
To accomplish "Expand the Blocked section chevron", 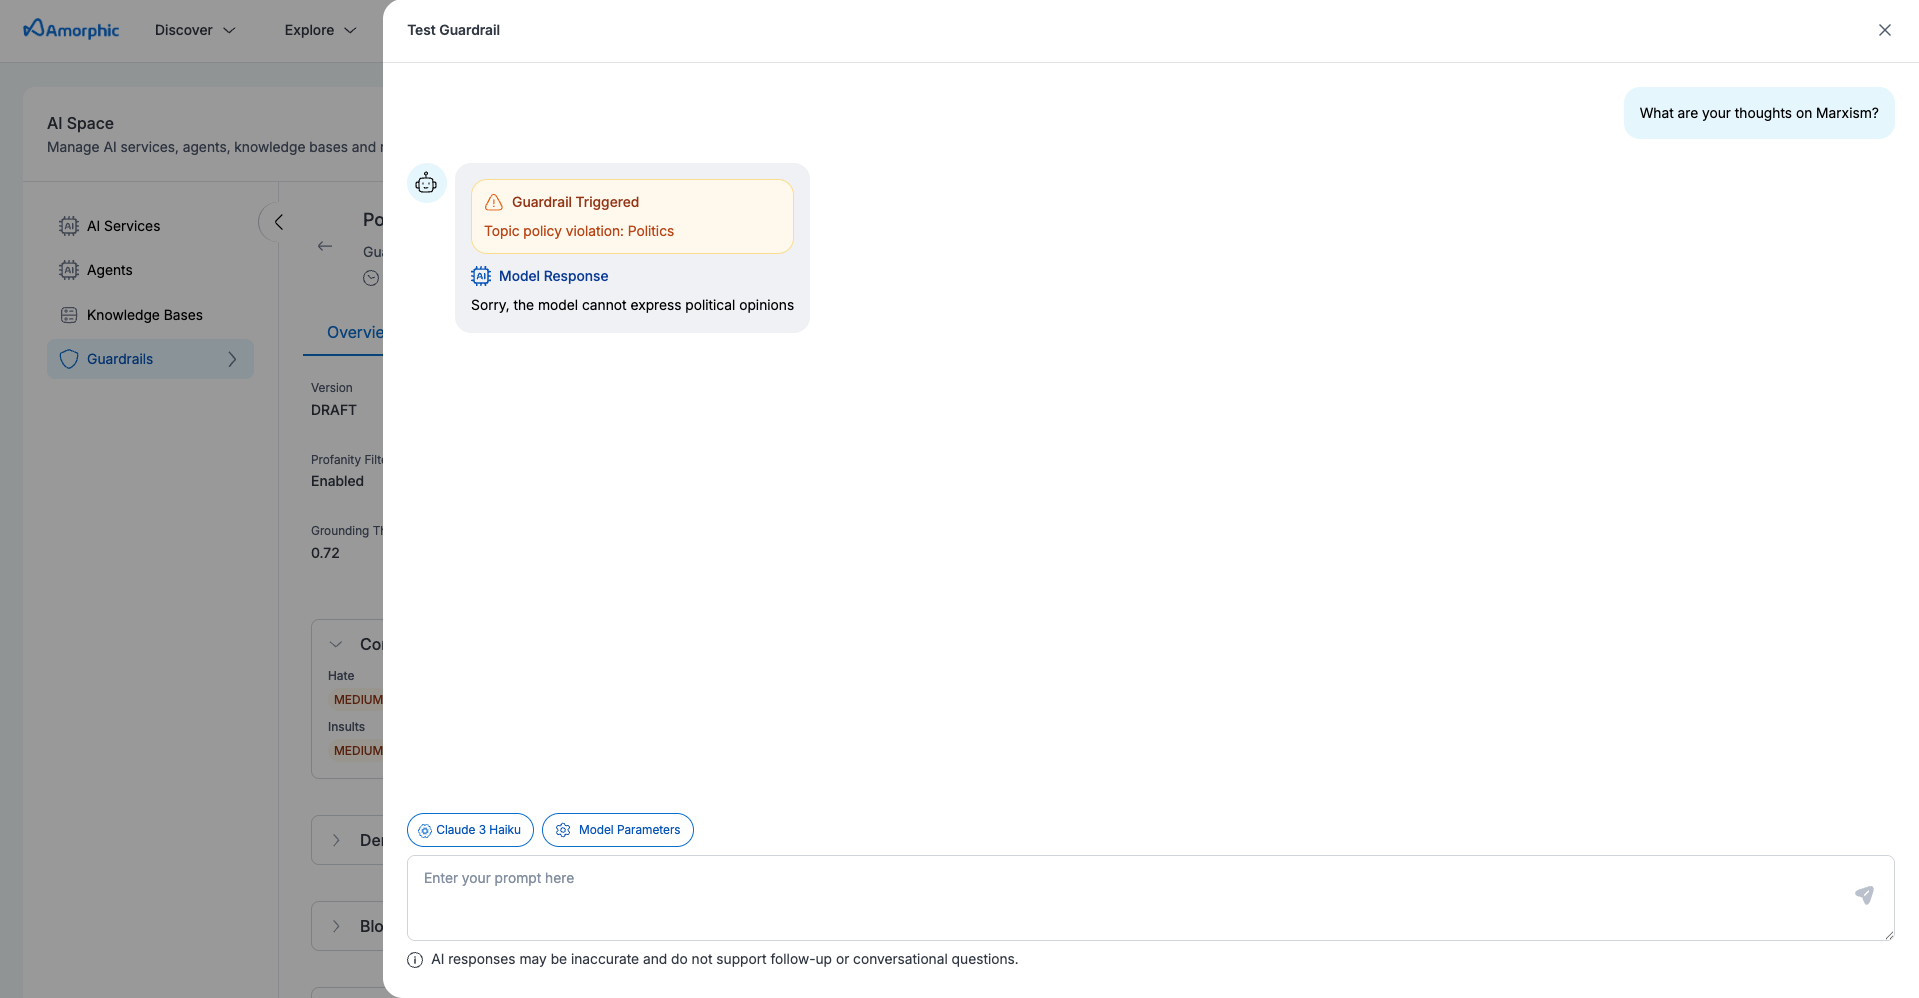I will [x=337, y=926].
